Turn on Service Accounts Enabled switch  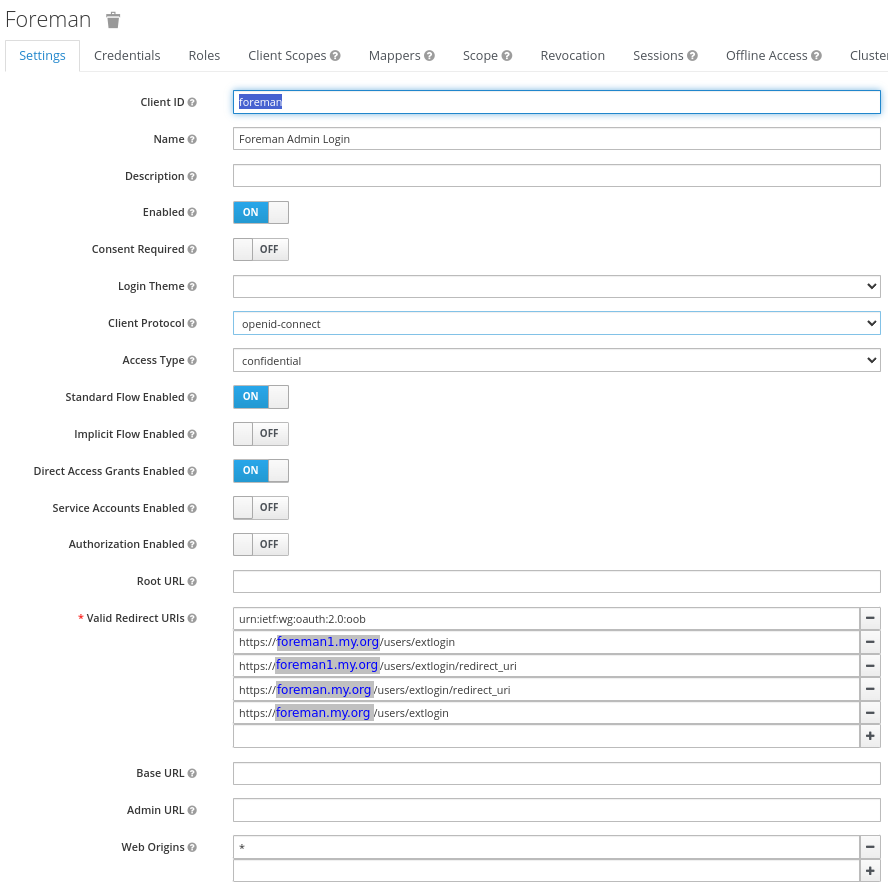pyautogui.click(x=261, y=507)
